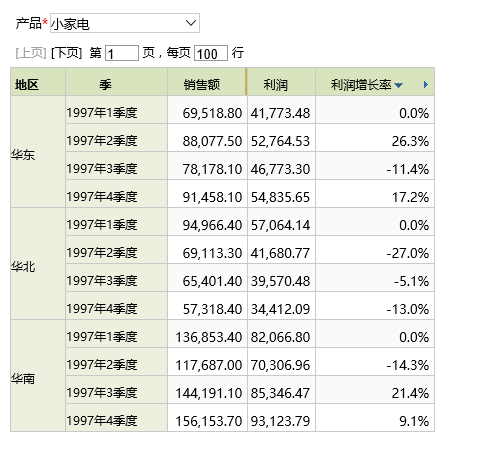Select the 季 column header
The width and height of the screenshot is (494, 456).
(116, 82)
